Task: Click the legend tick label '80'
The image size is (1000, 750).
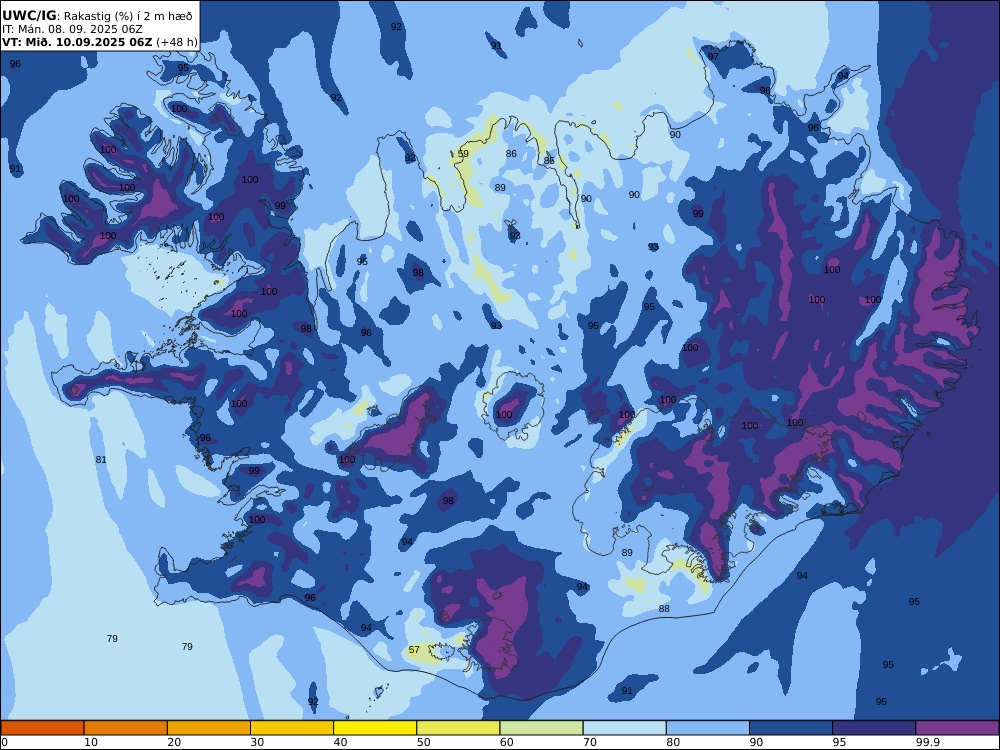Action: pos(673,742)
